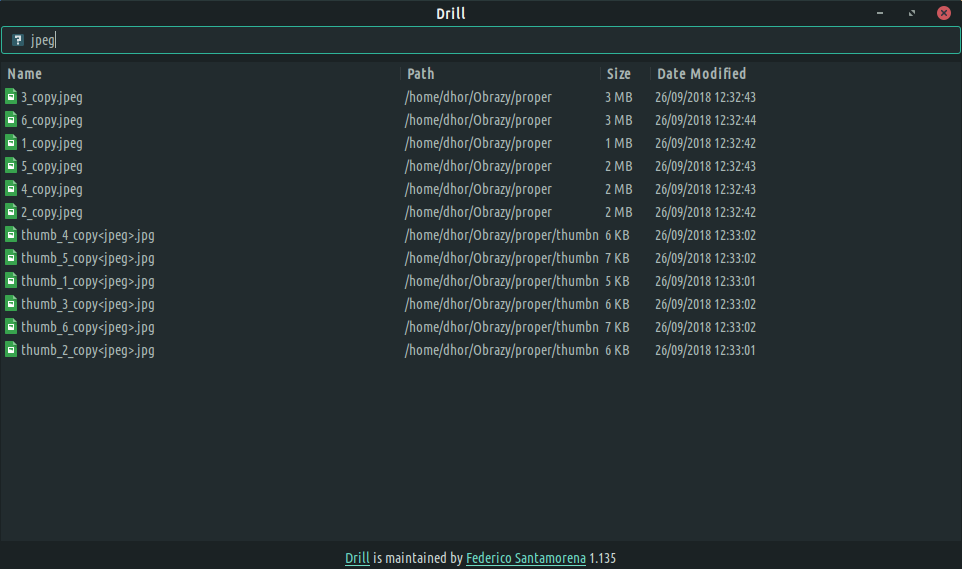Click the path cell of 1_copy.jpeg

[478, 143]
